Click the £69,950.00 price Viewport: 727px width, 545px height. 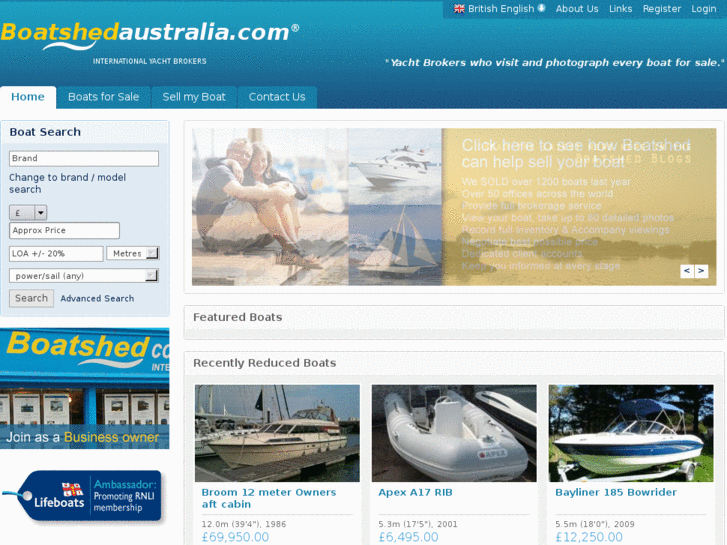(x=235, y=537)
